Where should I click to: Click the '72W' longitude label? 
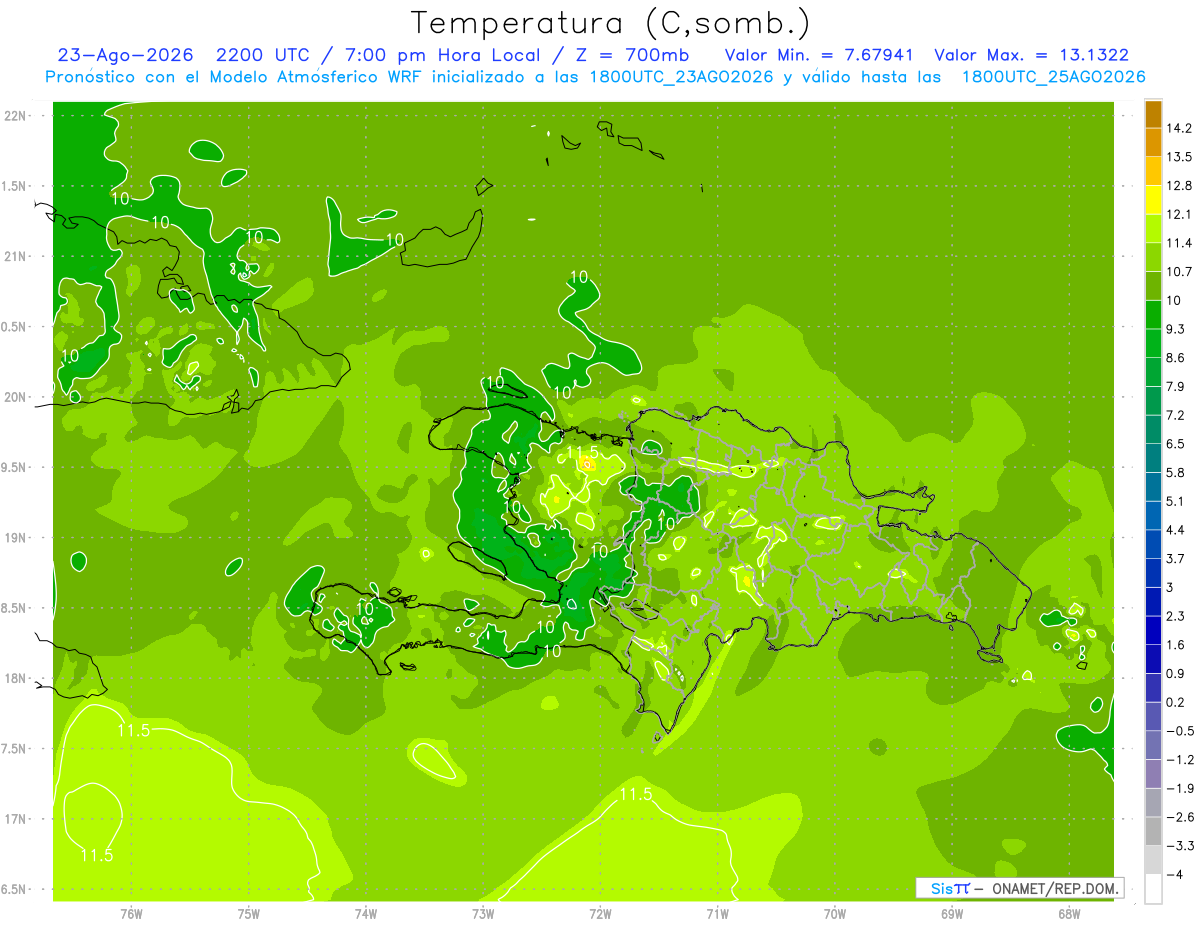pyautogui.click(x=600, y=913)
